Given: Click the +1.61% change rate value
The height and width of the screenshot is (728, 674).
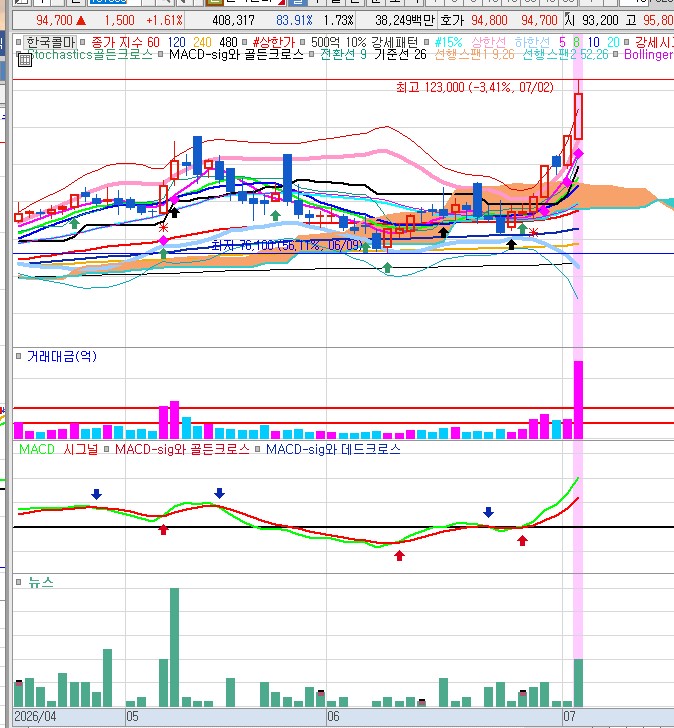Looking at the screenshot, I should 165,20.
